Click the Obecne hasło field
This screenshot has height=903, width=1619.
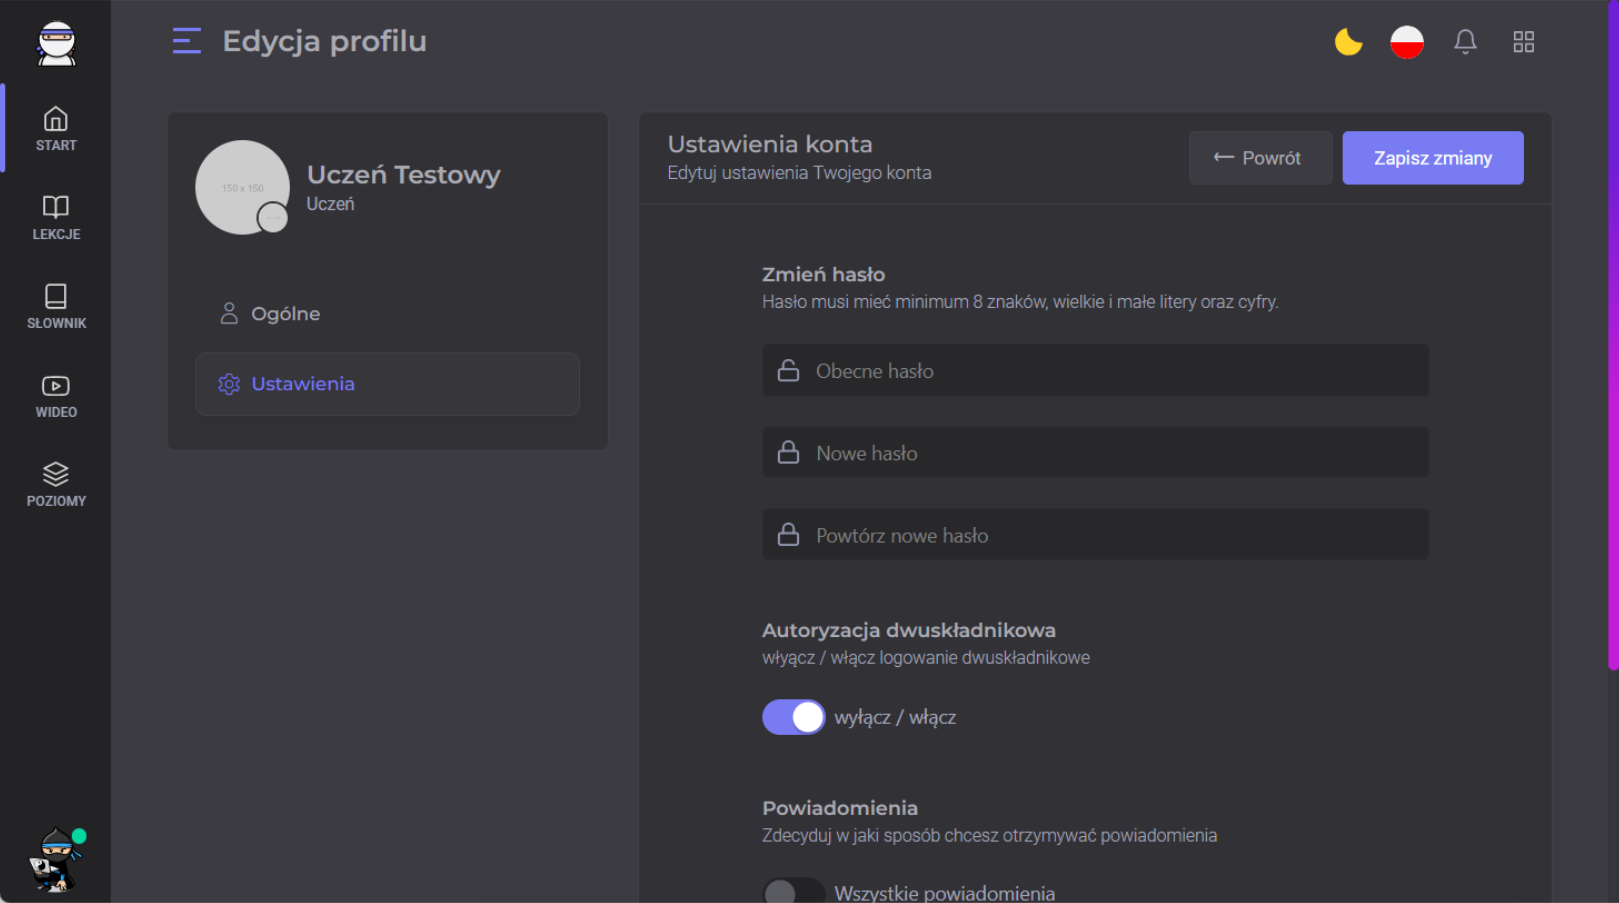point(1095,371)
